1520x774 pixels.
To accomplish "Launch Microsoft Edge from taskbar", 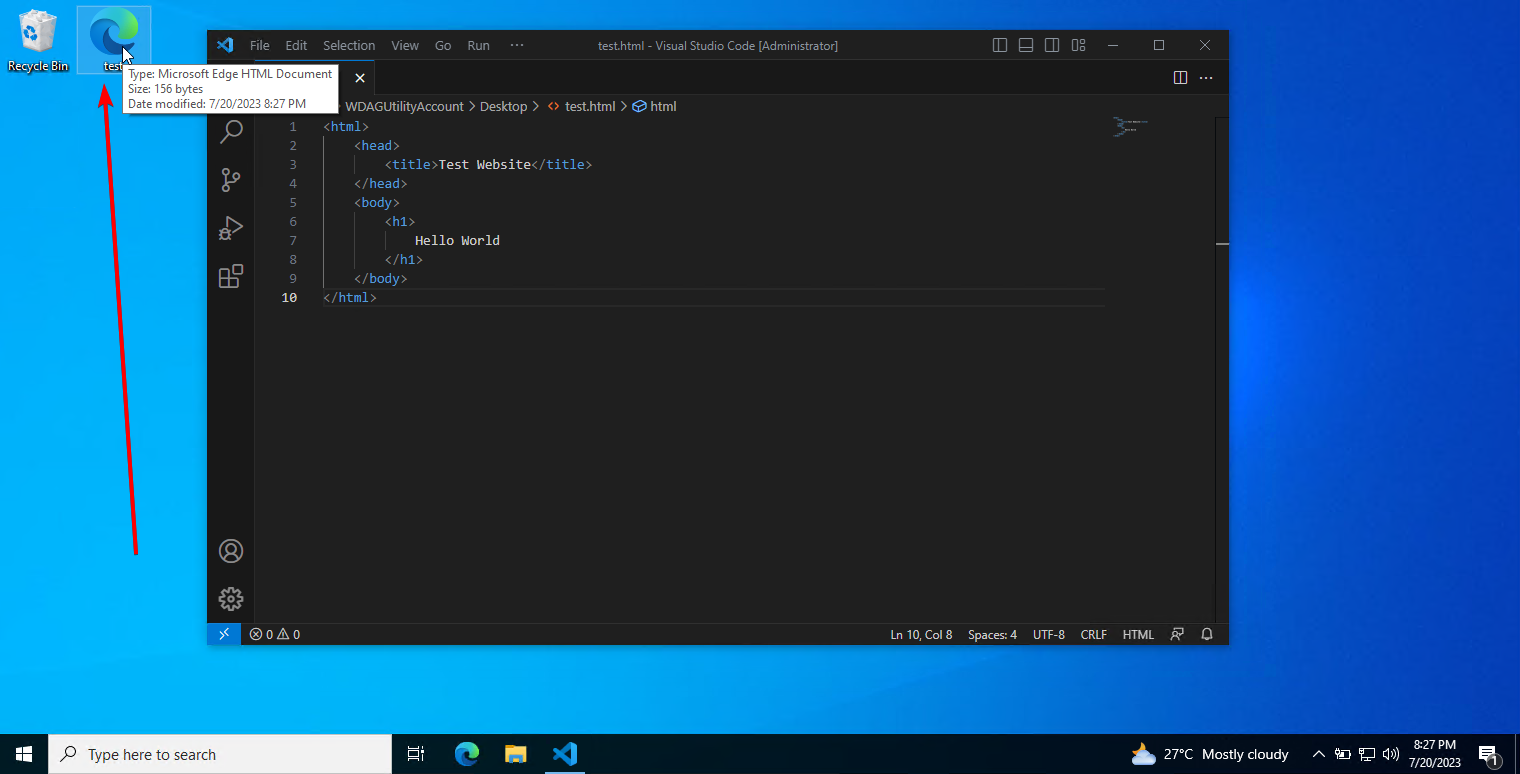I will (467, 754).
